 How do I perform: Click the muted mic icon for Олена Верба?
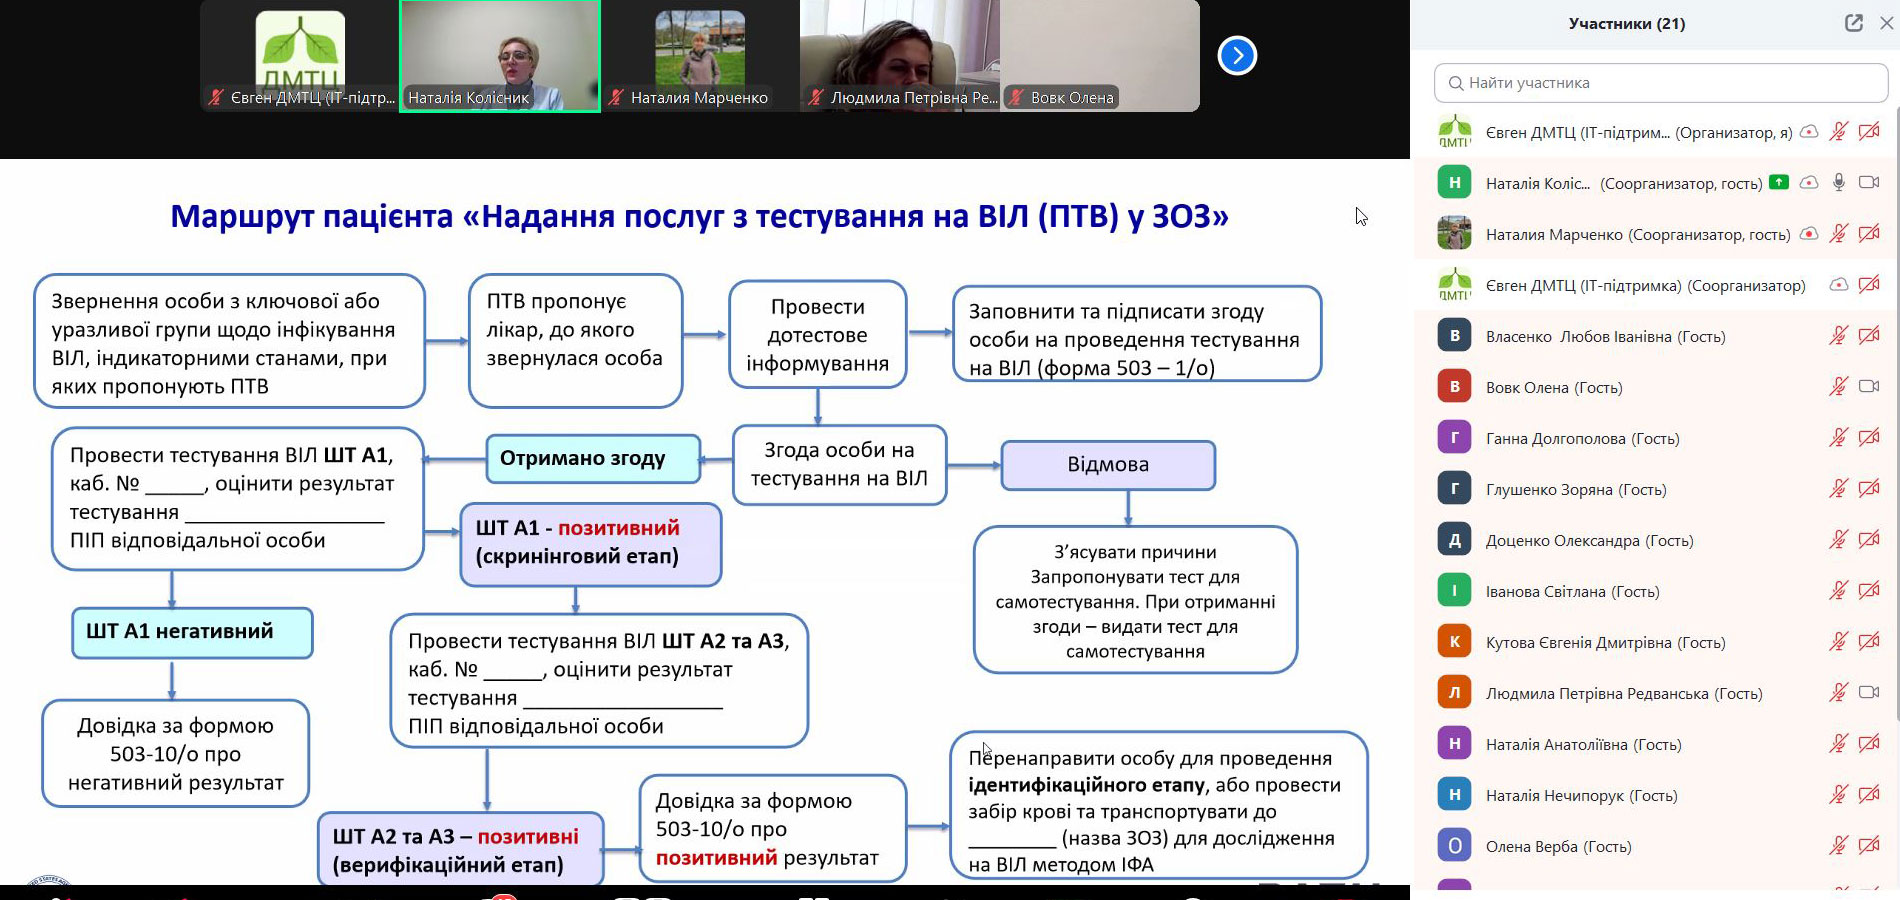point(1838,846)
